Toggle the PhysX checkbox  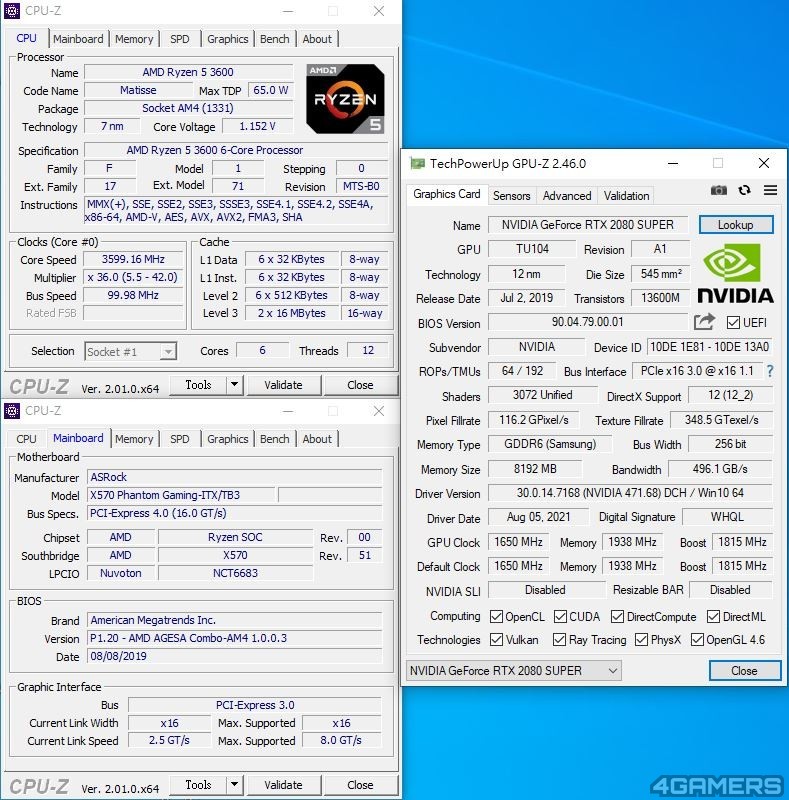642,639
